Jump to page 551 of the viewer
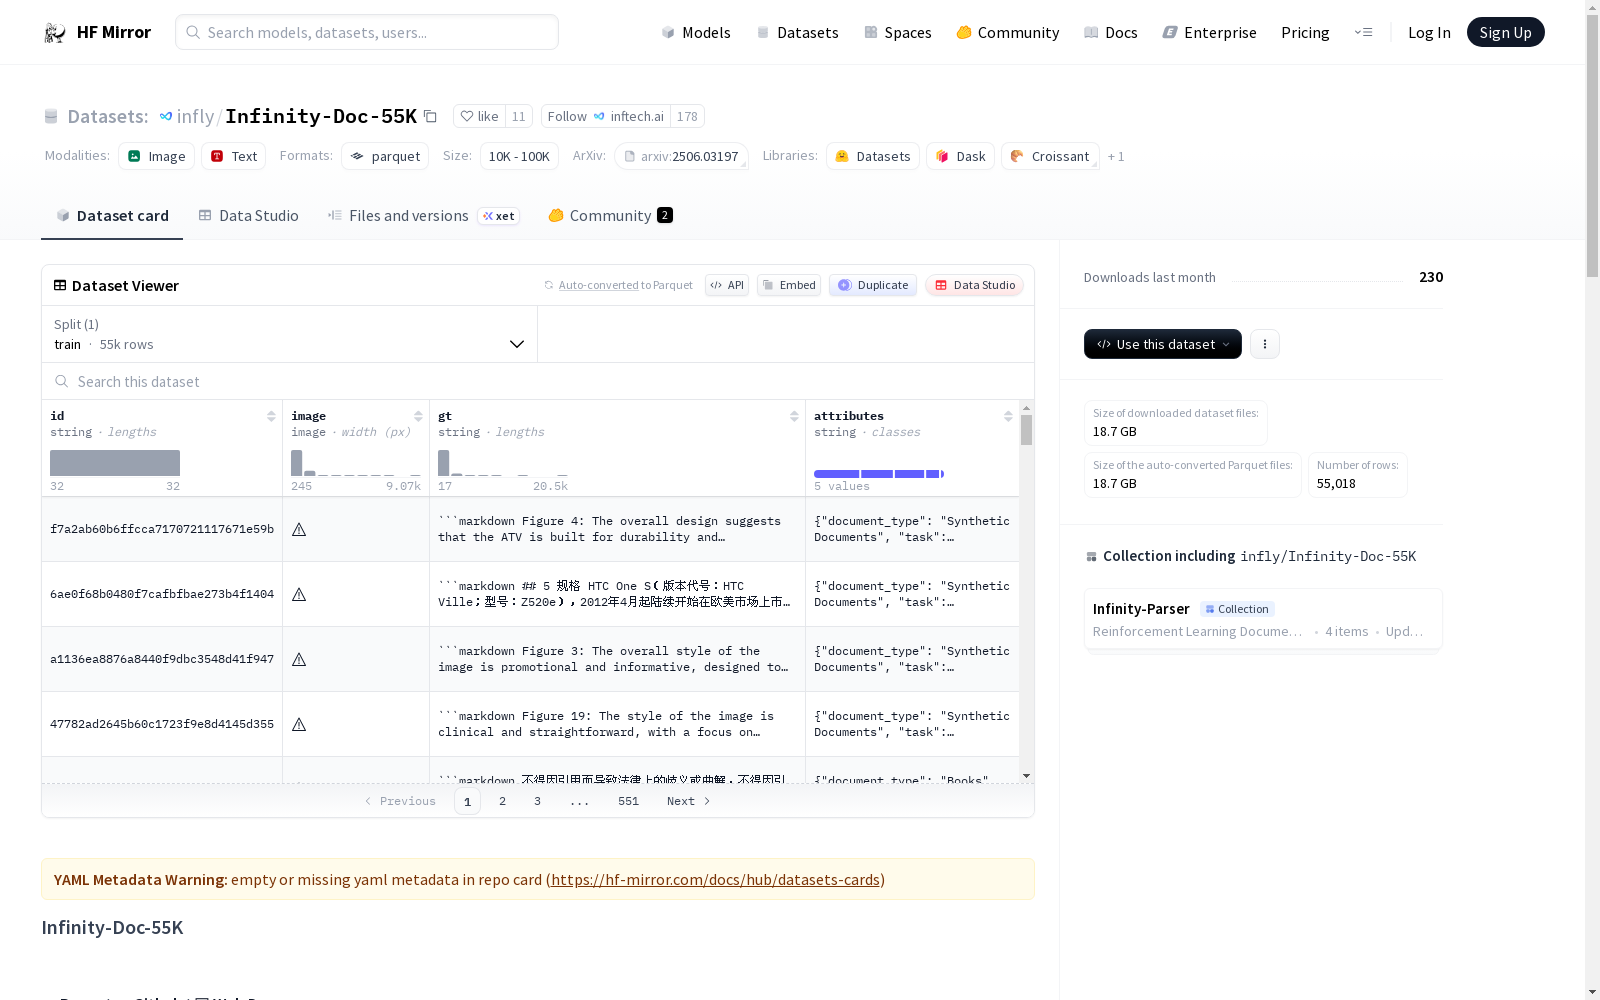The height and width of the screenshot is (1000, 1600). coord(628,801)
